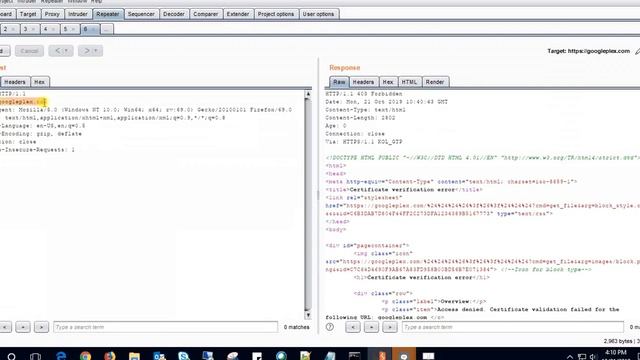This screenshot has height=360, width=640.
Task: Click the plus button in response search bar
Action: (371, 327)
